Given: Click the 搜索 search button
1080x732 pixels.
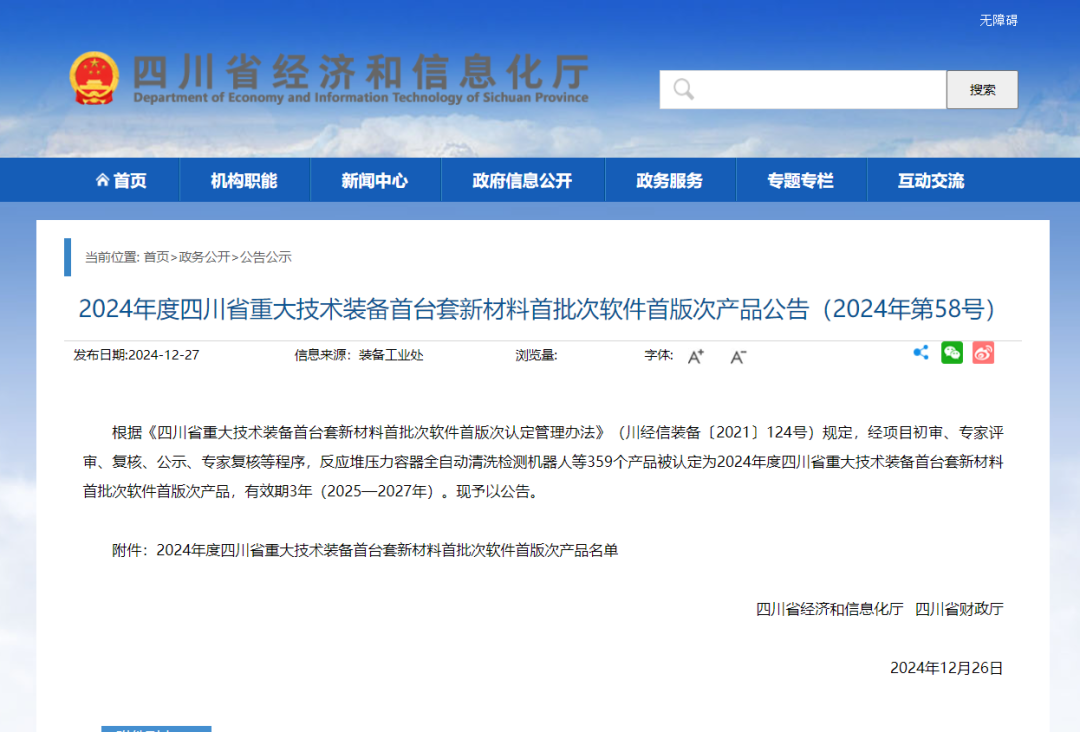Looking at the screenshot, I should [x=981, y=89].
